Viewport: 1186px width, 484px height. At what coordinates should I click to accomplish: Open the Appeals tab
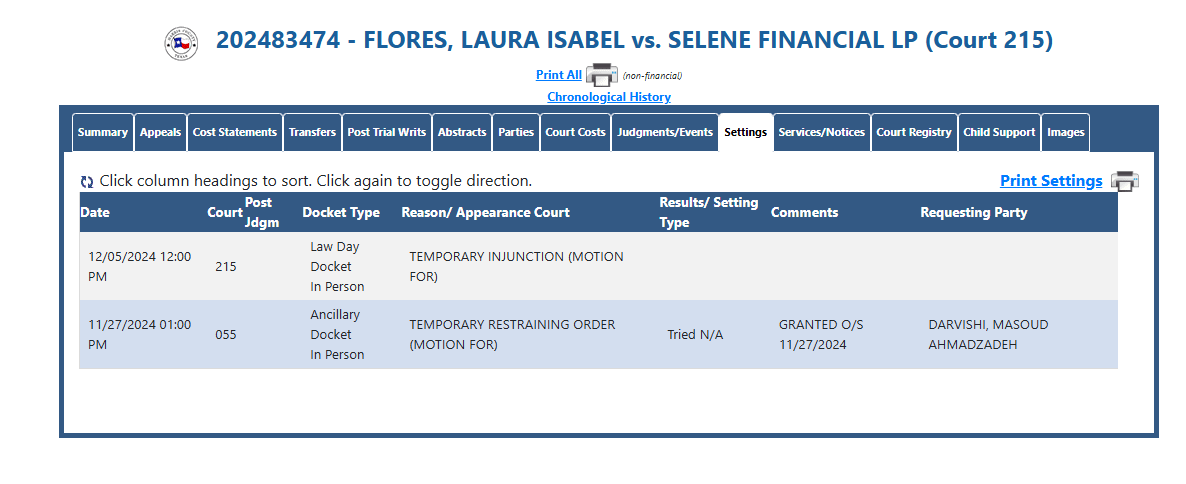160,132
